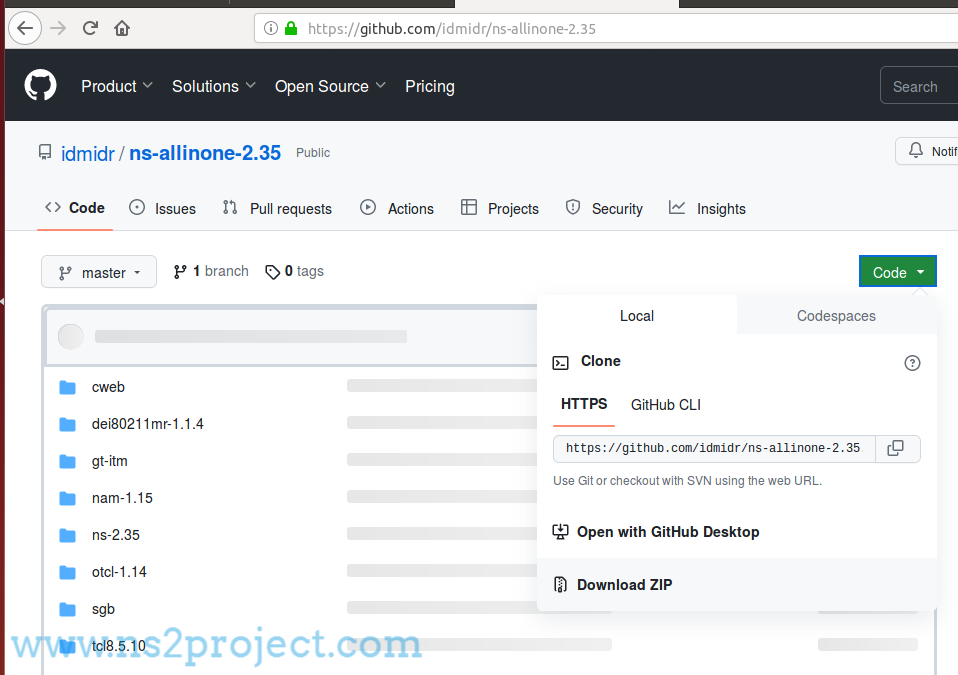
Task: Open the sgb folder
Action: [103, 609]
